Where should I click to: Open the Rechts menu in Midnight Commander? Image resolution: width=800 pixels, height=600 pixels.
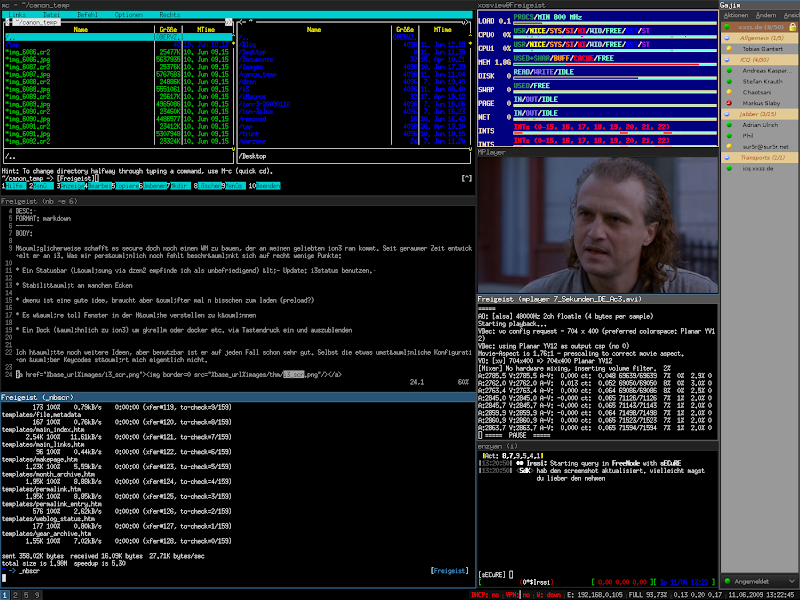pos(170,15)
